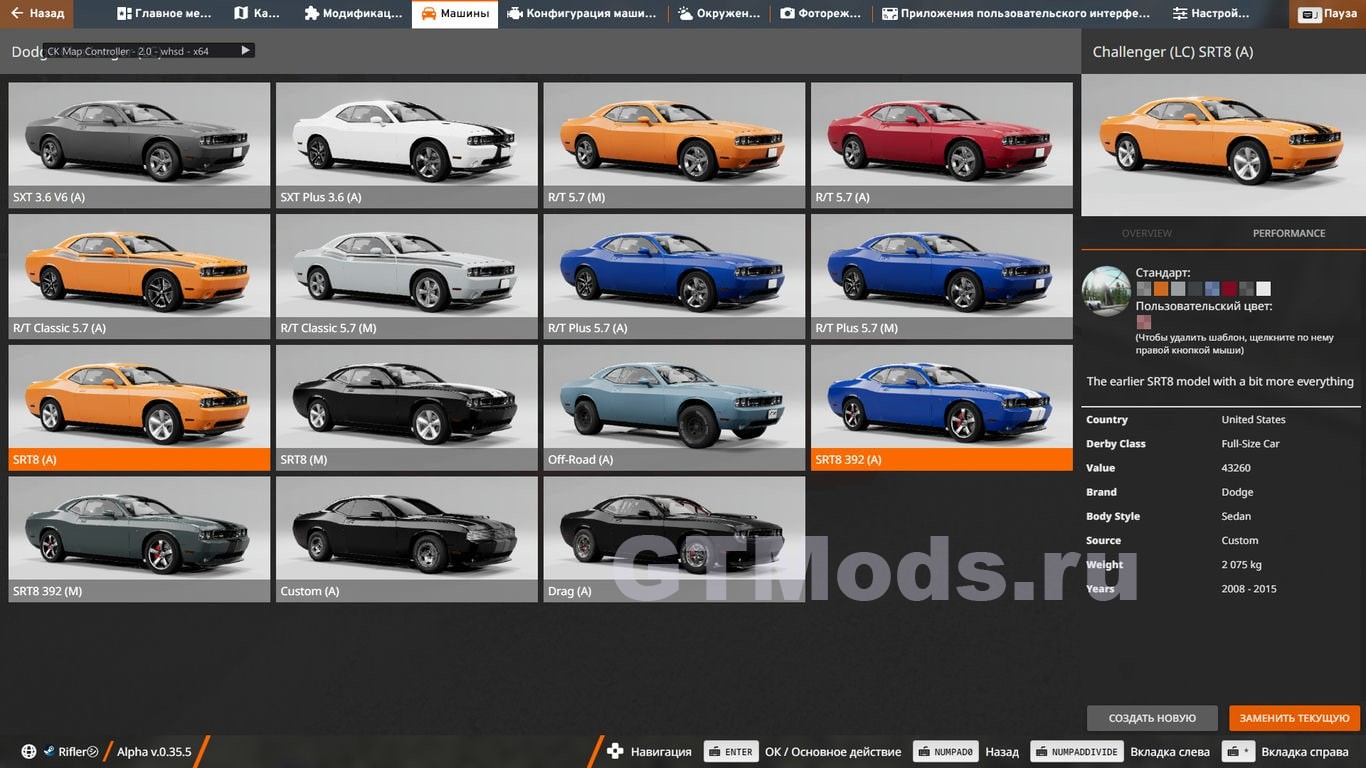1366x768 pixels.
Task: Click the ENTER key hint icon
Action: tap(731, 752)
